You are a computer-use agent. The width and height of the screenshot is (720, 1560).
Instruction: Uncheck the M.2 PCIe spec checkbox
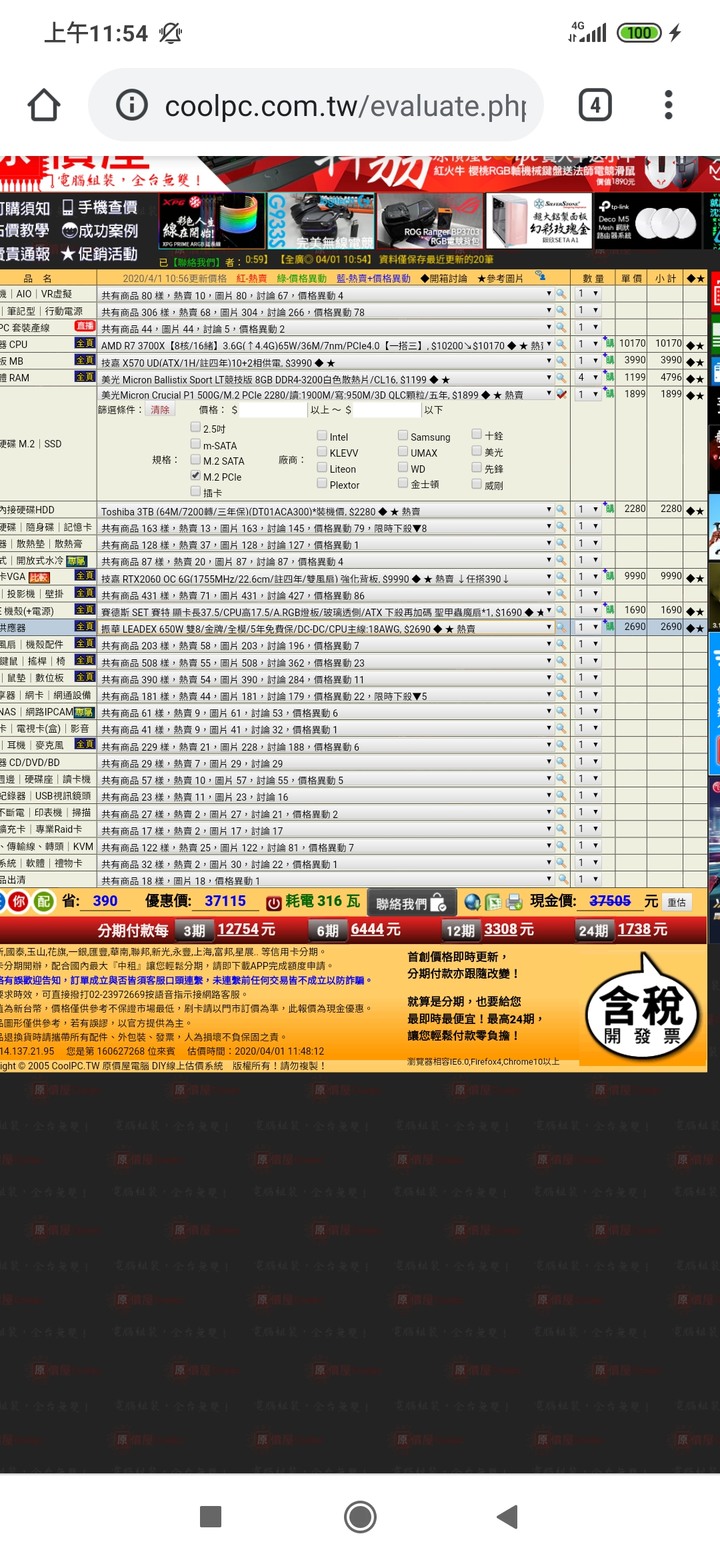(x=196, y=476)
